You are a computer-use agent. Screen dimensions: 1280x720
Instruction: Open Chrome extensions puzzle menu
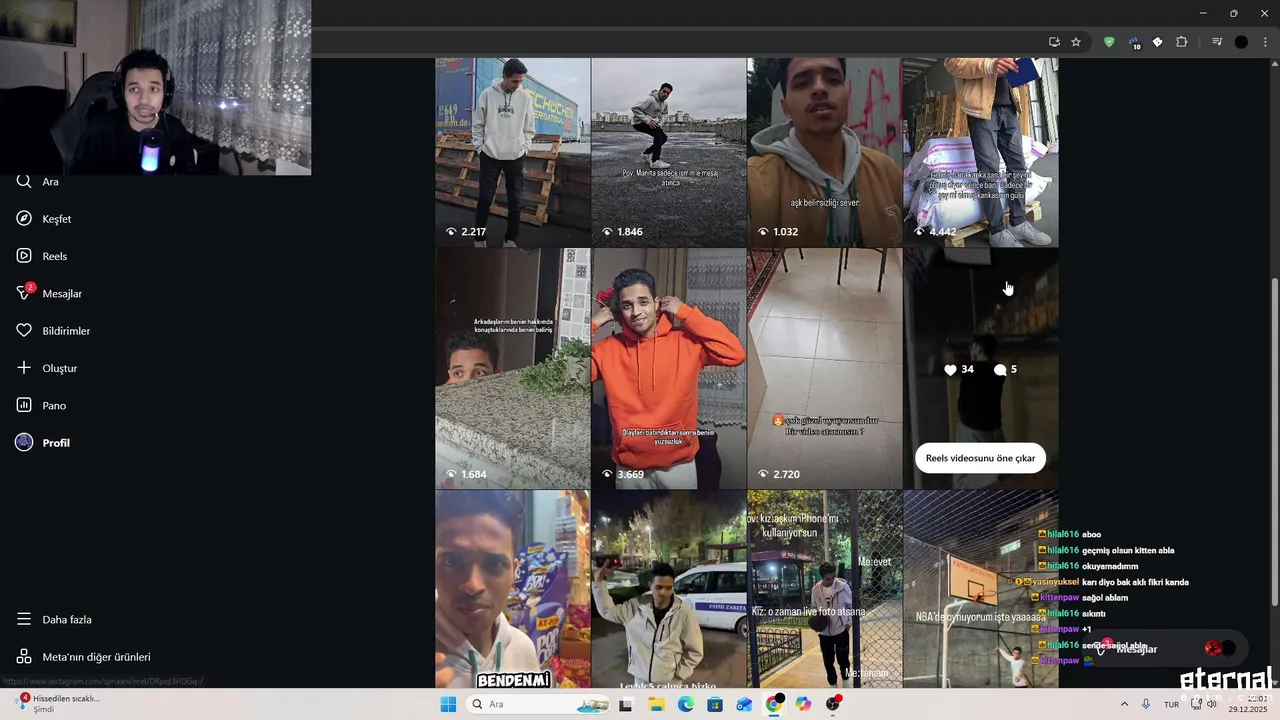coord(1182,42)
